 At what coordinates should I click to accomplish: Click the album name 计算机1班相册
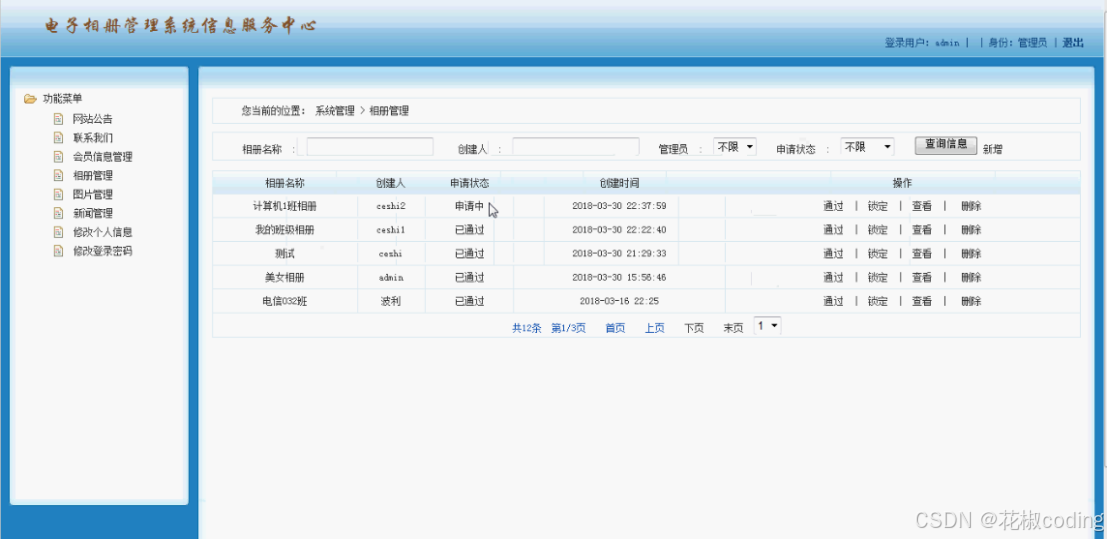tap(285, 206)
